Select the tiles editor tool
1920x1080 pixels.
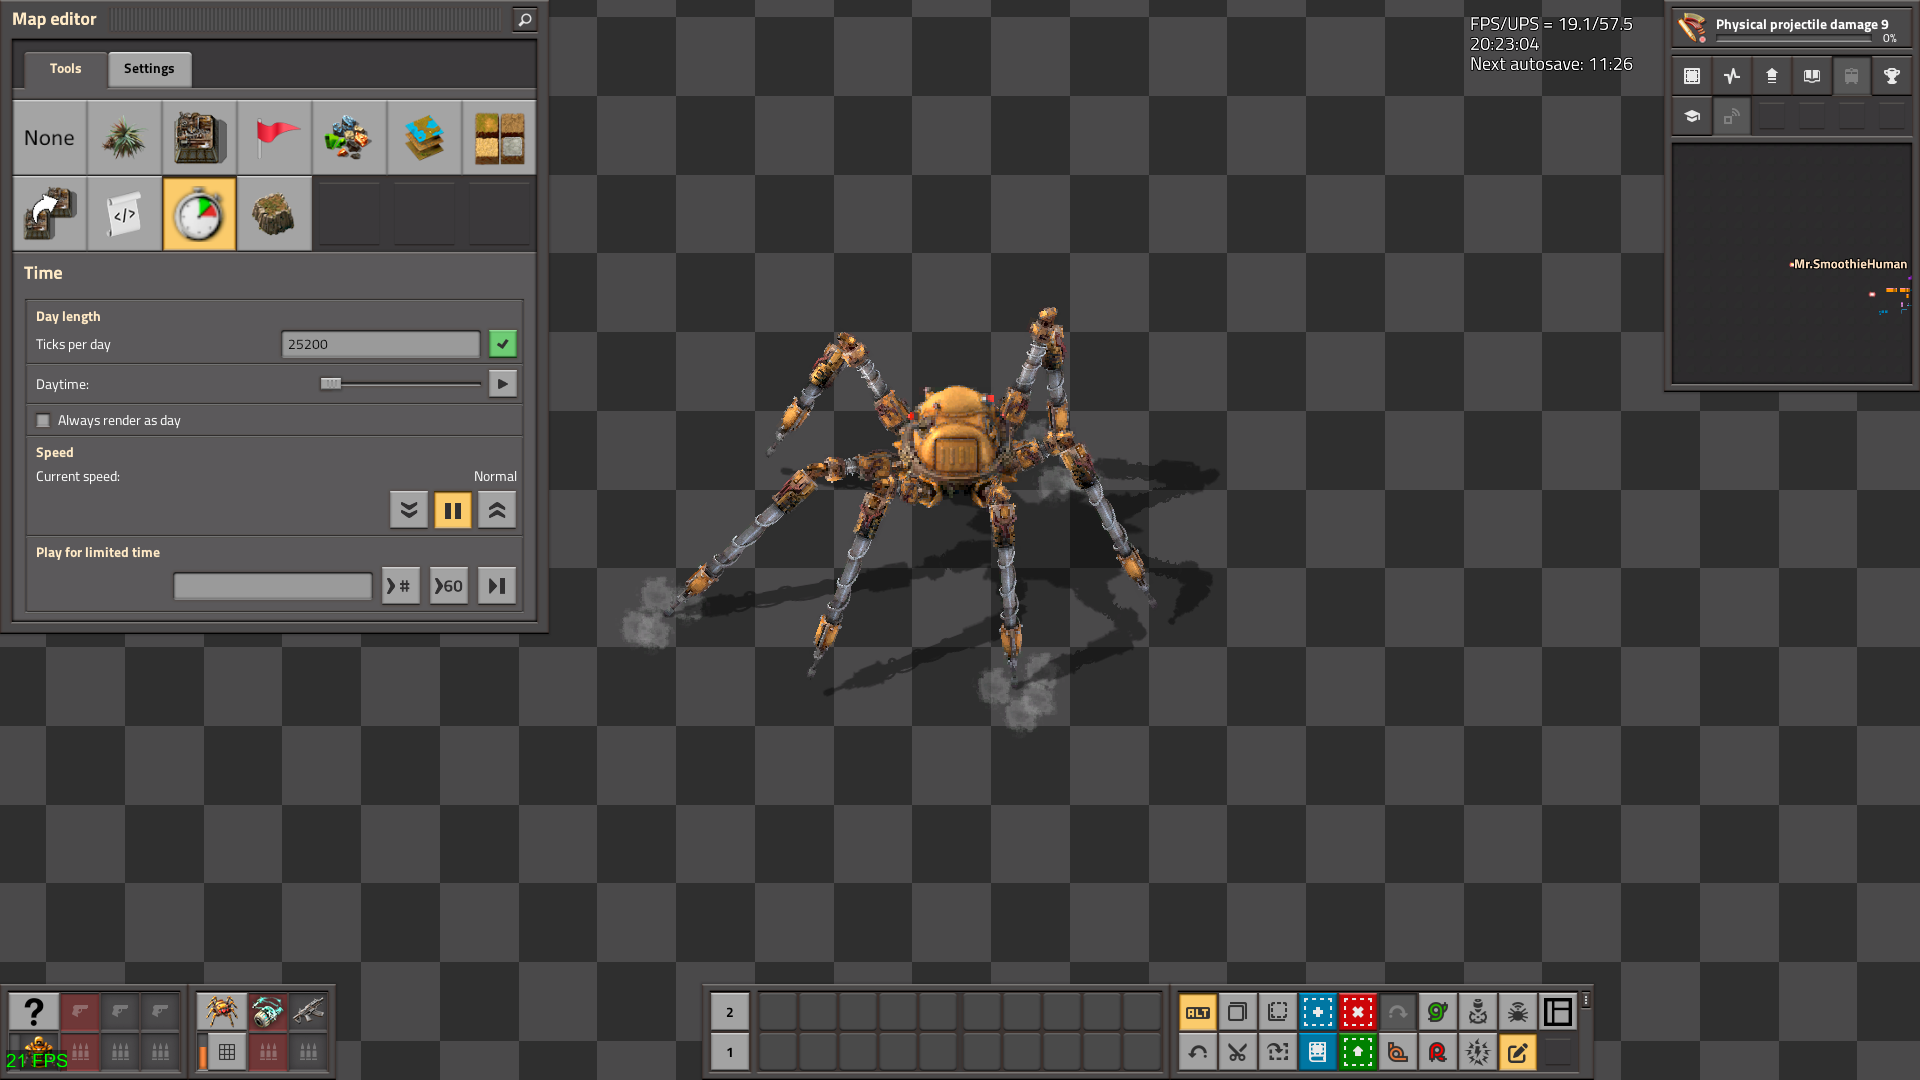(499, 138)
